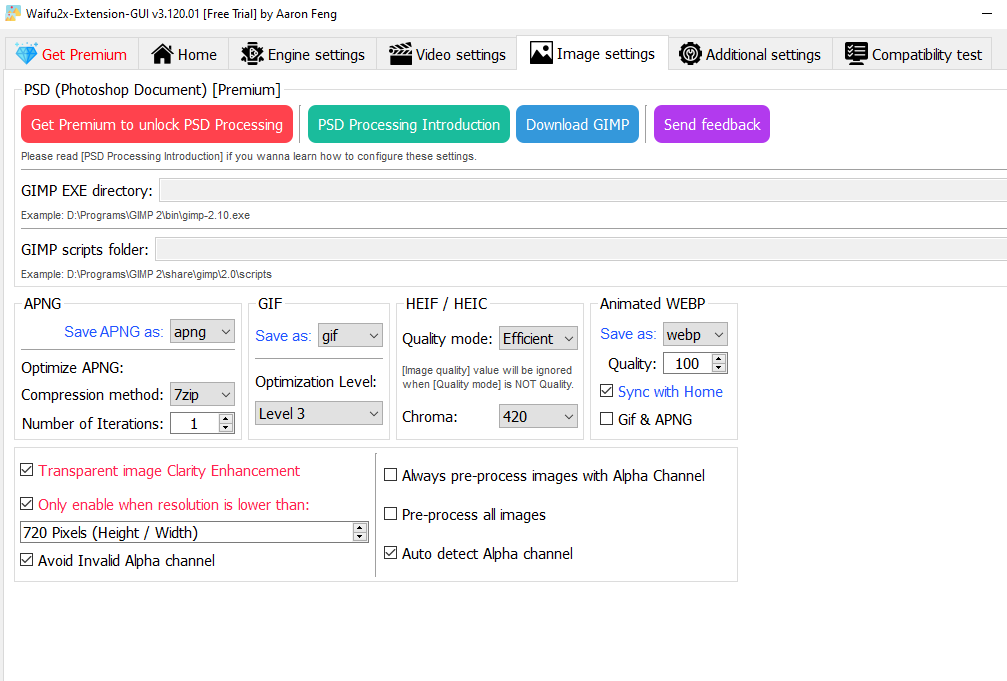The width and height of the screenshot is (1007, 681).
Task: Click the Image quality ignored note
Action: (487, 377)
